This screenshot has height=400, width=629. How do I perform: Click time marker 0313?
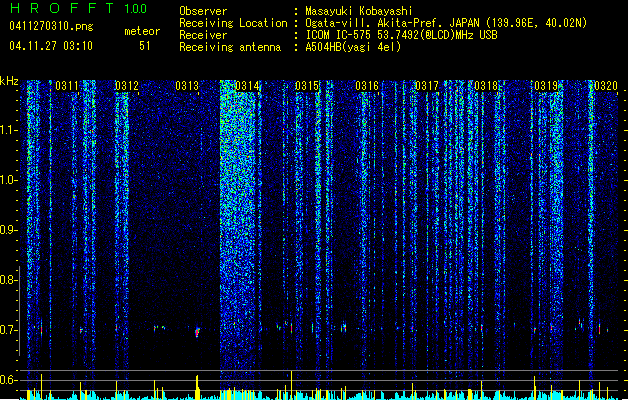pyautogui.click(x=187, y=86)
